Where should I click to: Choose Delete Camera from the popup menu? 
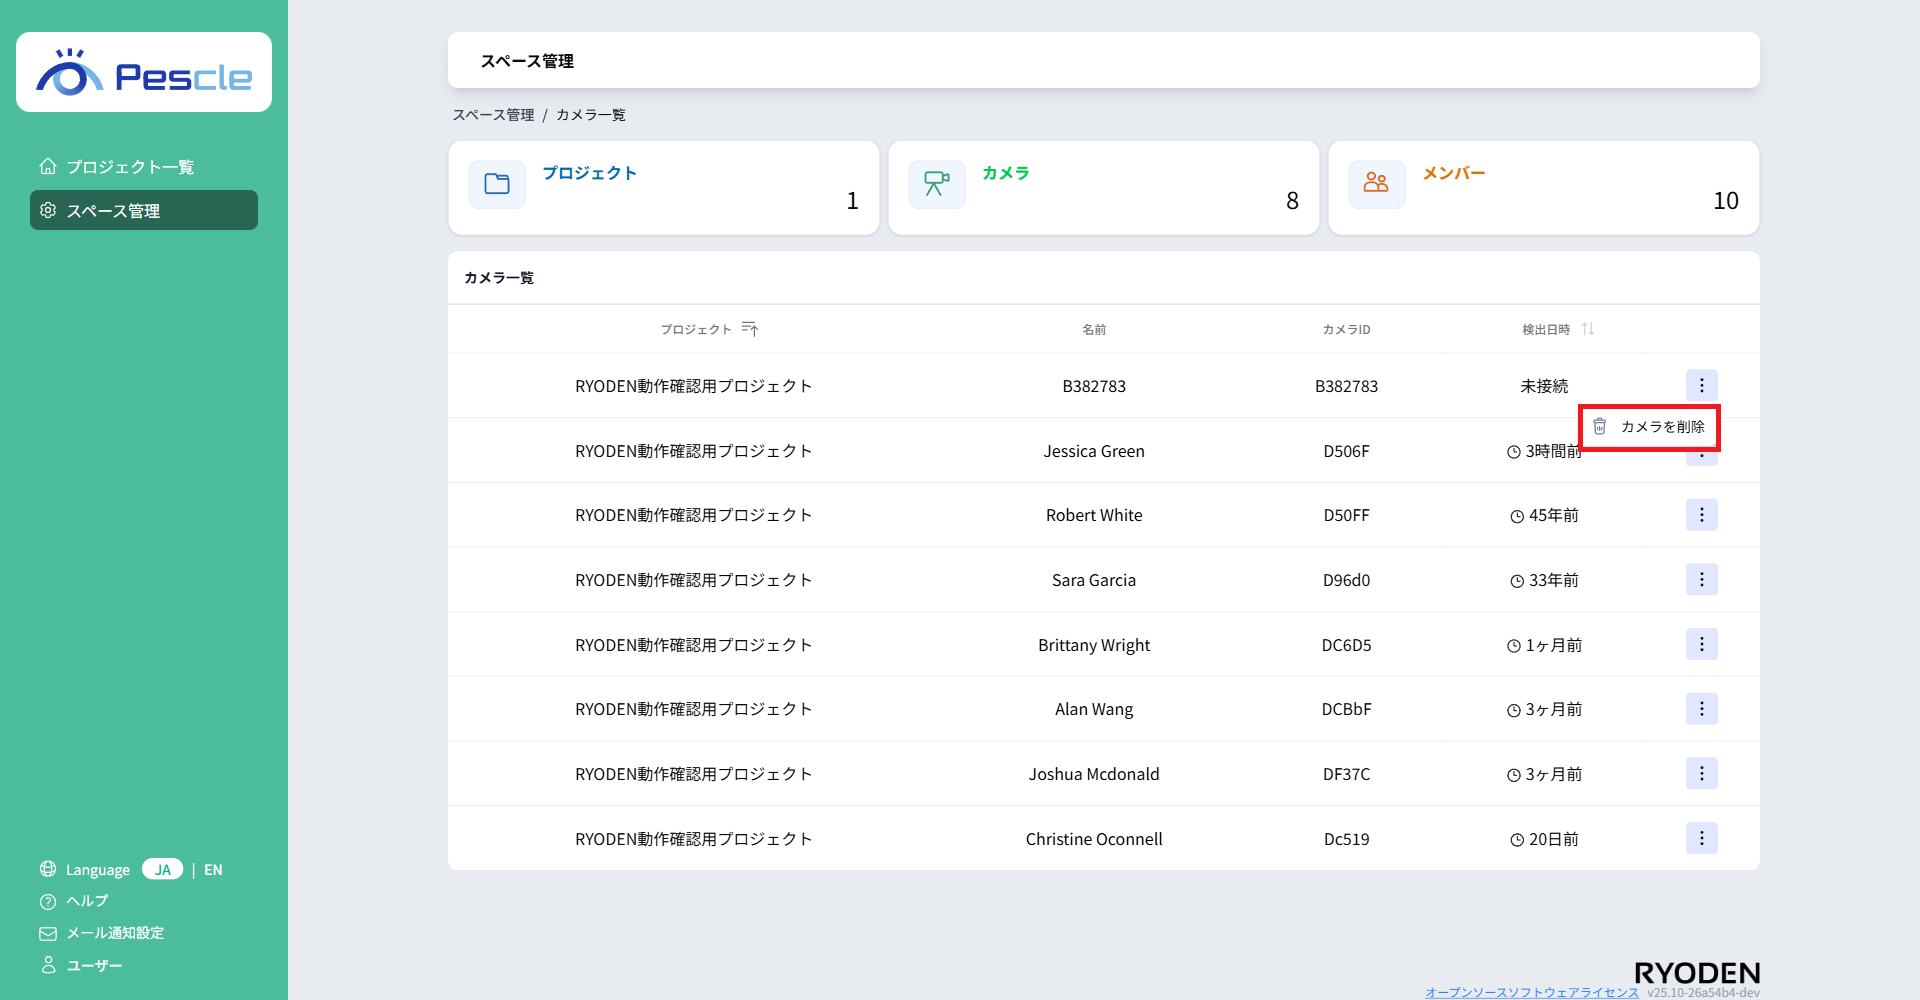coord(1650,427)
